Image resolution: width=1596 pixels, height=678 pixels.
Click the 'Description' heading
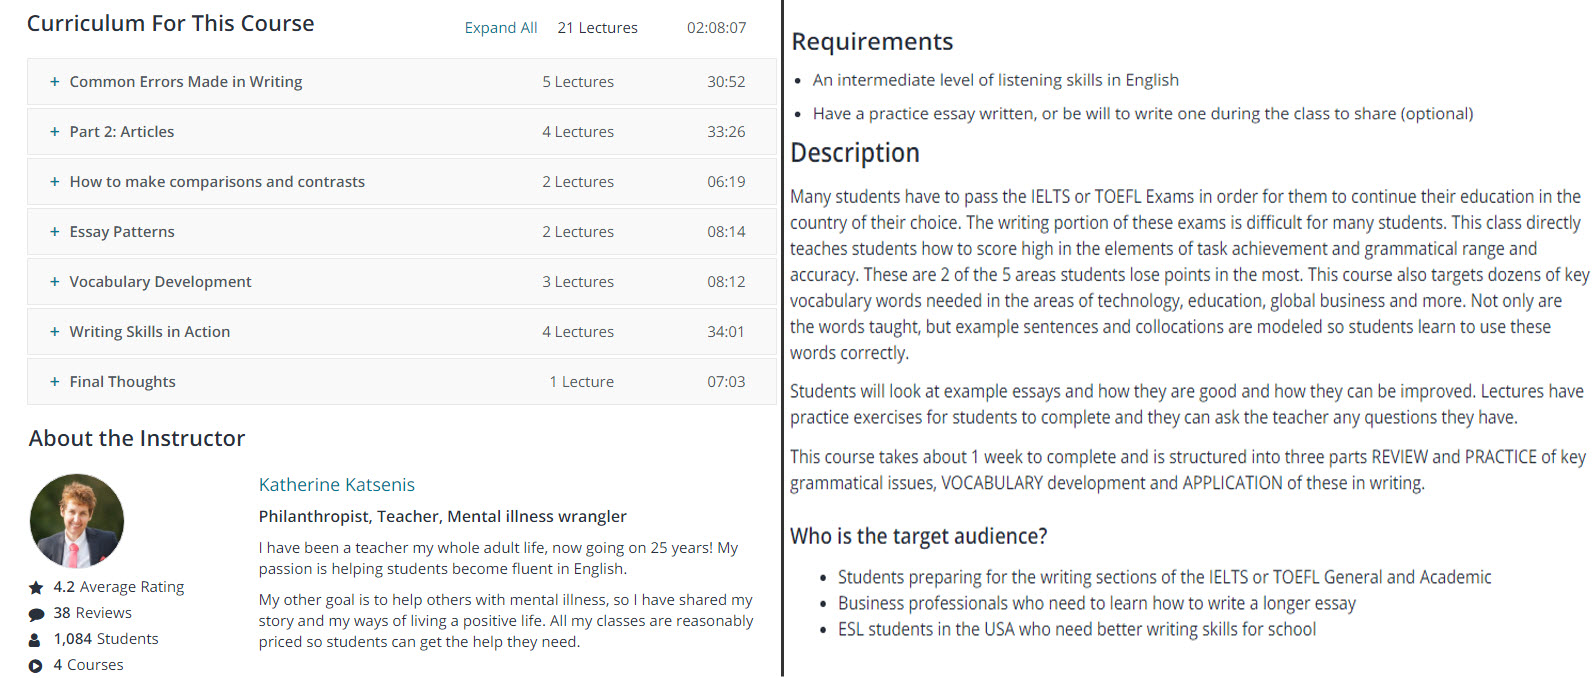tap(855, 153)
